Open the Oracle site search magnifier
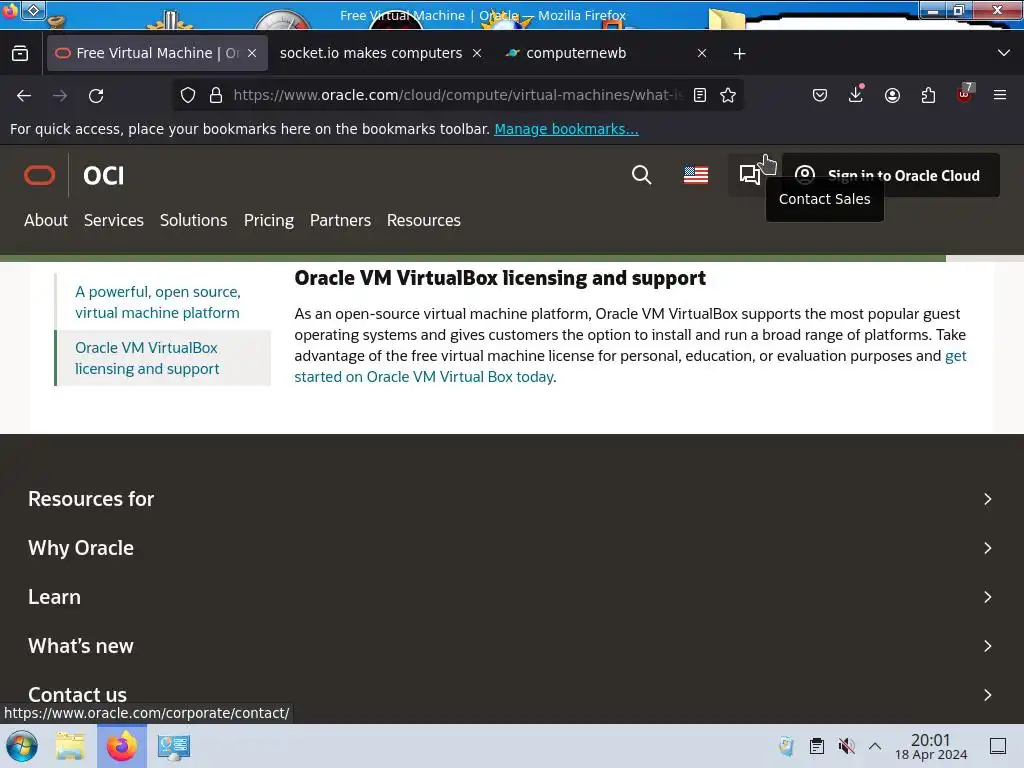1024x768 pixels. pyautogui.click(x=641, y=175)
